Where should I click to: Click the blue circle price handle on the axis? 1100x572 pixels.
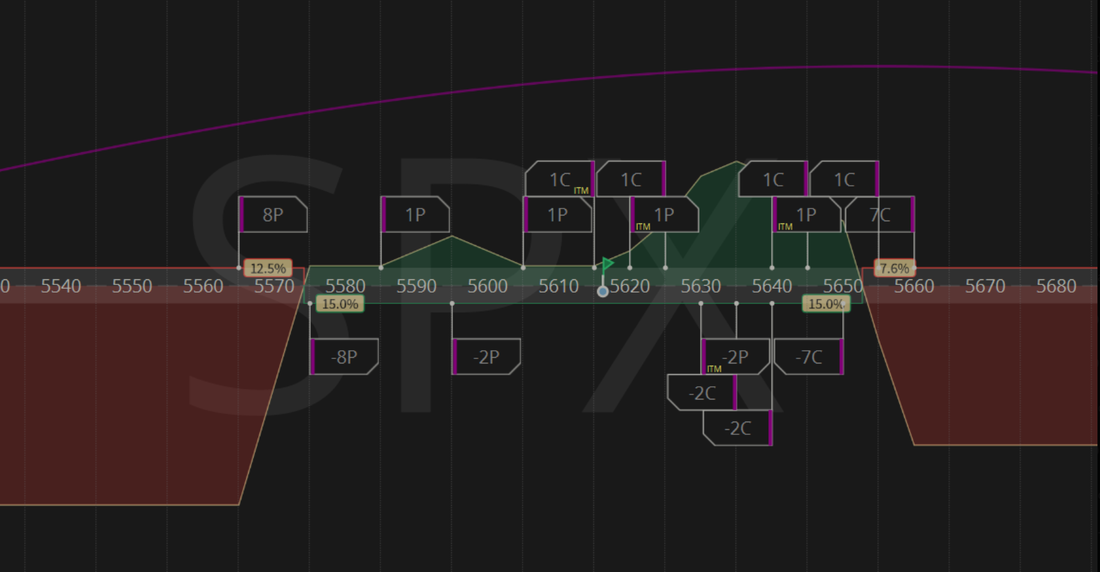pyautogui.click(x=603, y=291)
